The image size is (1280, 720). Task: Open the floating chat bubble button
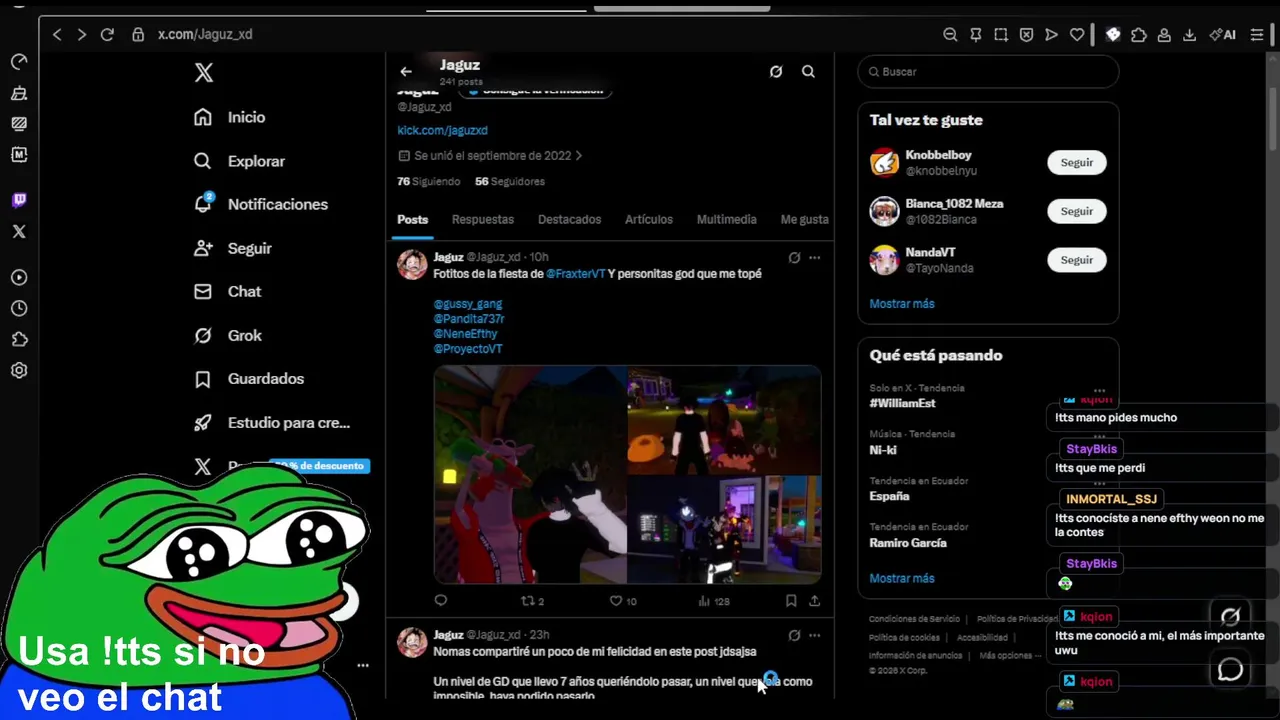point(1231,669)
